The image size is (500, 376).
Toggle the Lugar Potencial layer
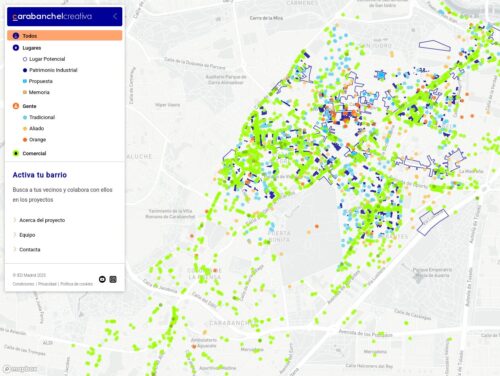click(x=44, y=59)
